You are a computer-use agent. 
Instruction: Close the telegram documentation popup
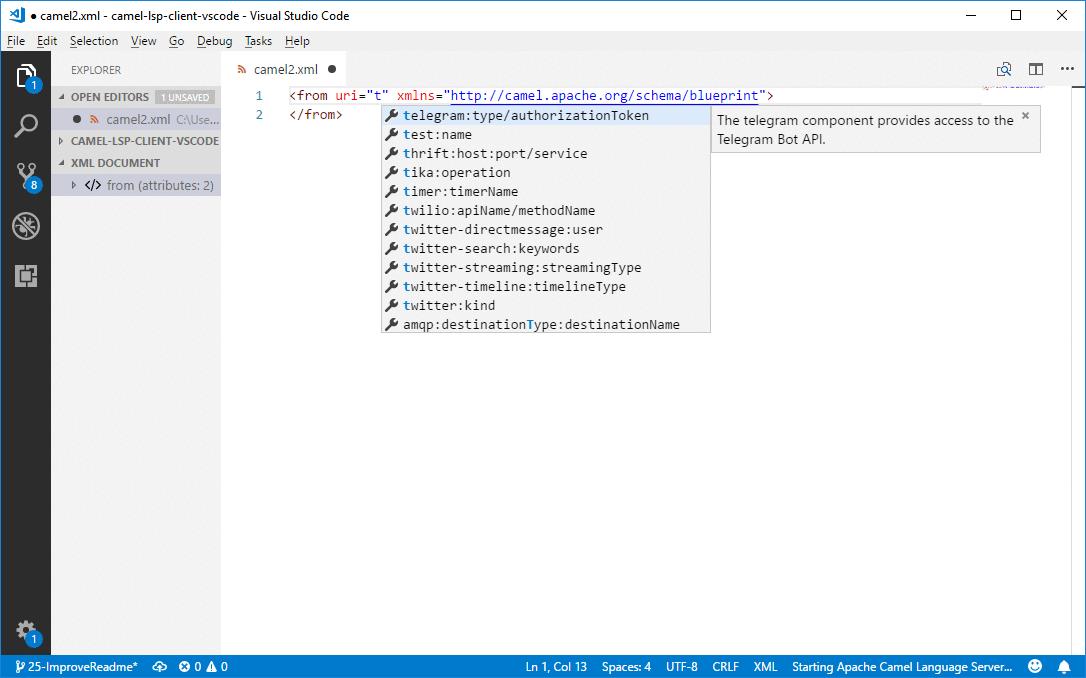(x=1026, y=116)
